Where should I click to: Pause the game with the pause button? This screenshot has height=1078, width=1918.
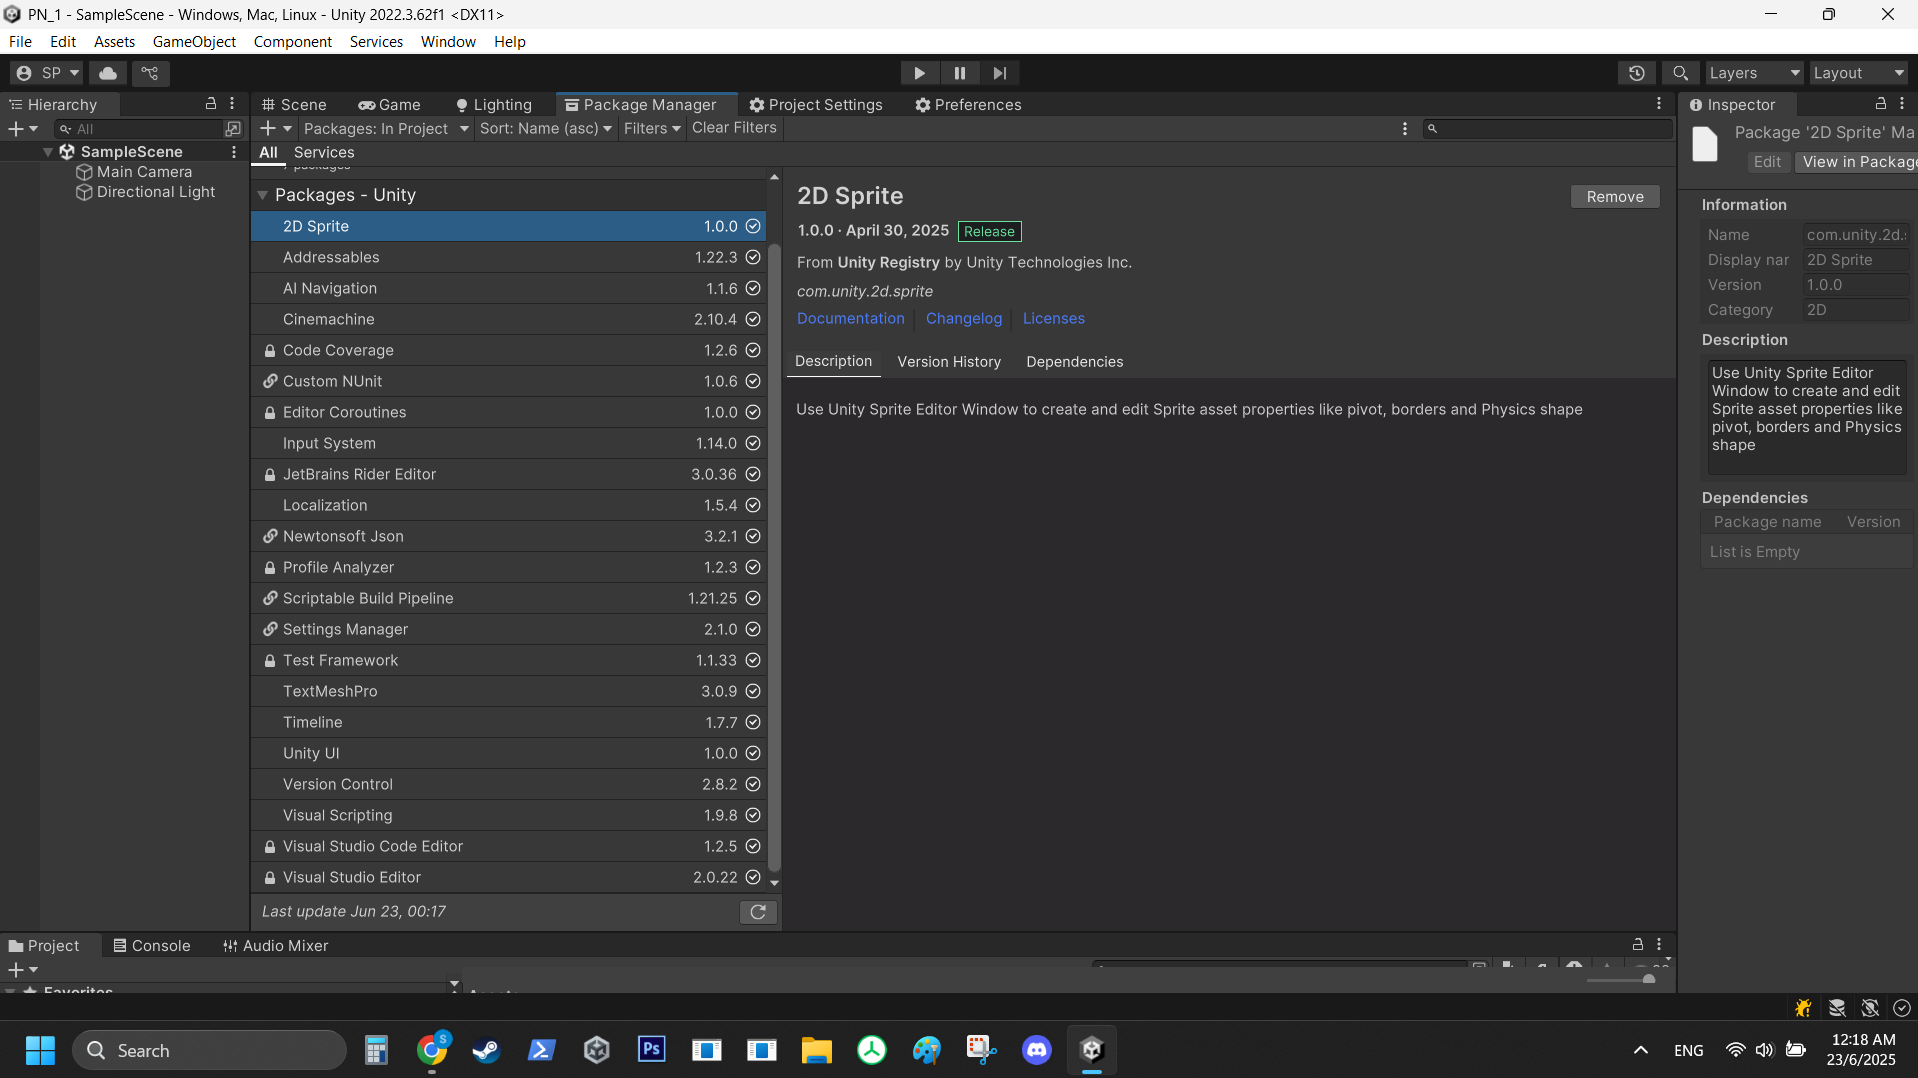tap(959, 73)
